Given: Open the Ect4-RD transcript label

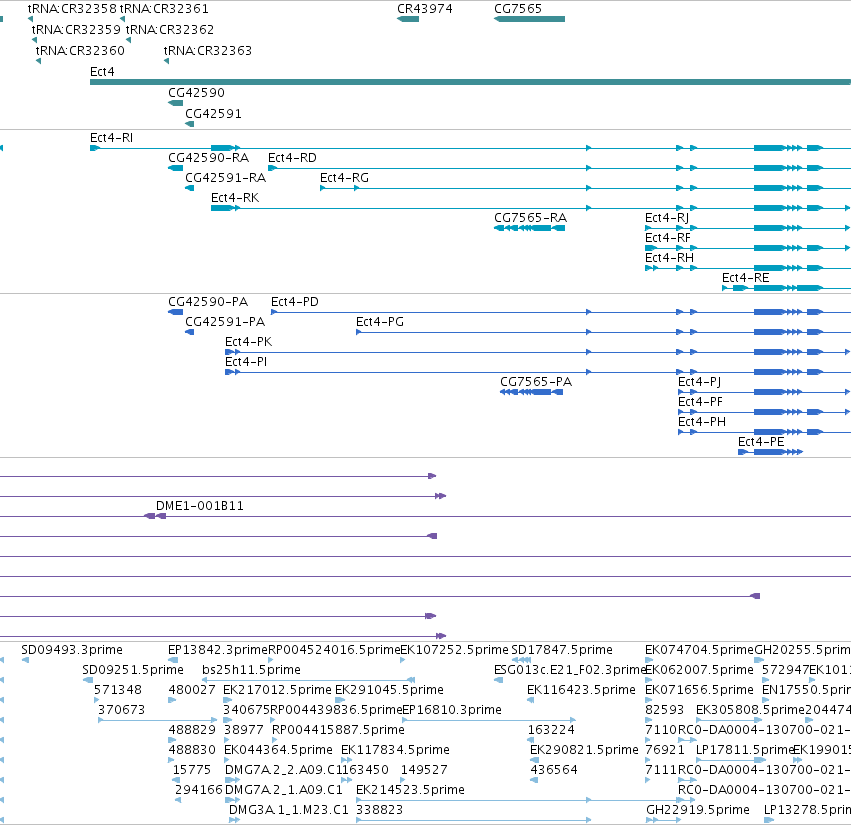Looking at the screenshot, I should tap(292, 158).
